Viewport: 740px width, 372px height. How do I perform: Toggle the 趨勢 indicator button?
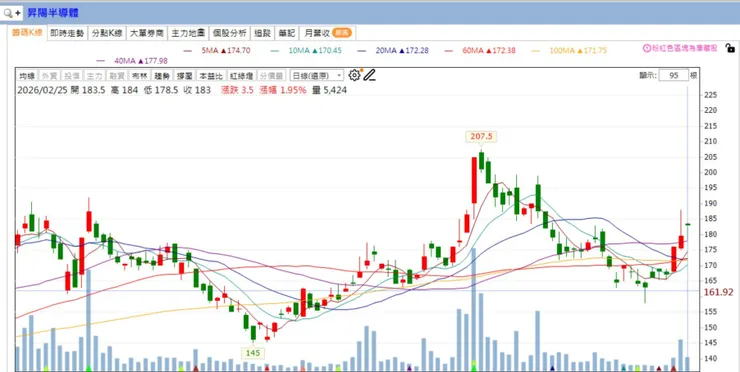162,76
